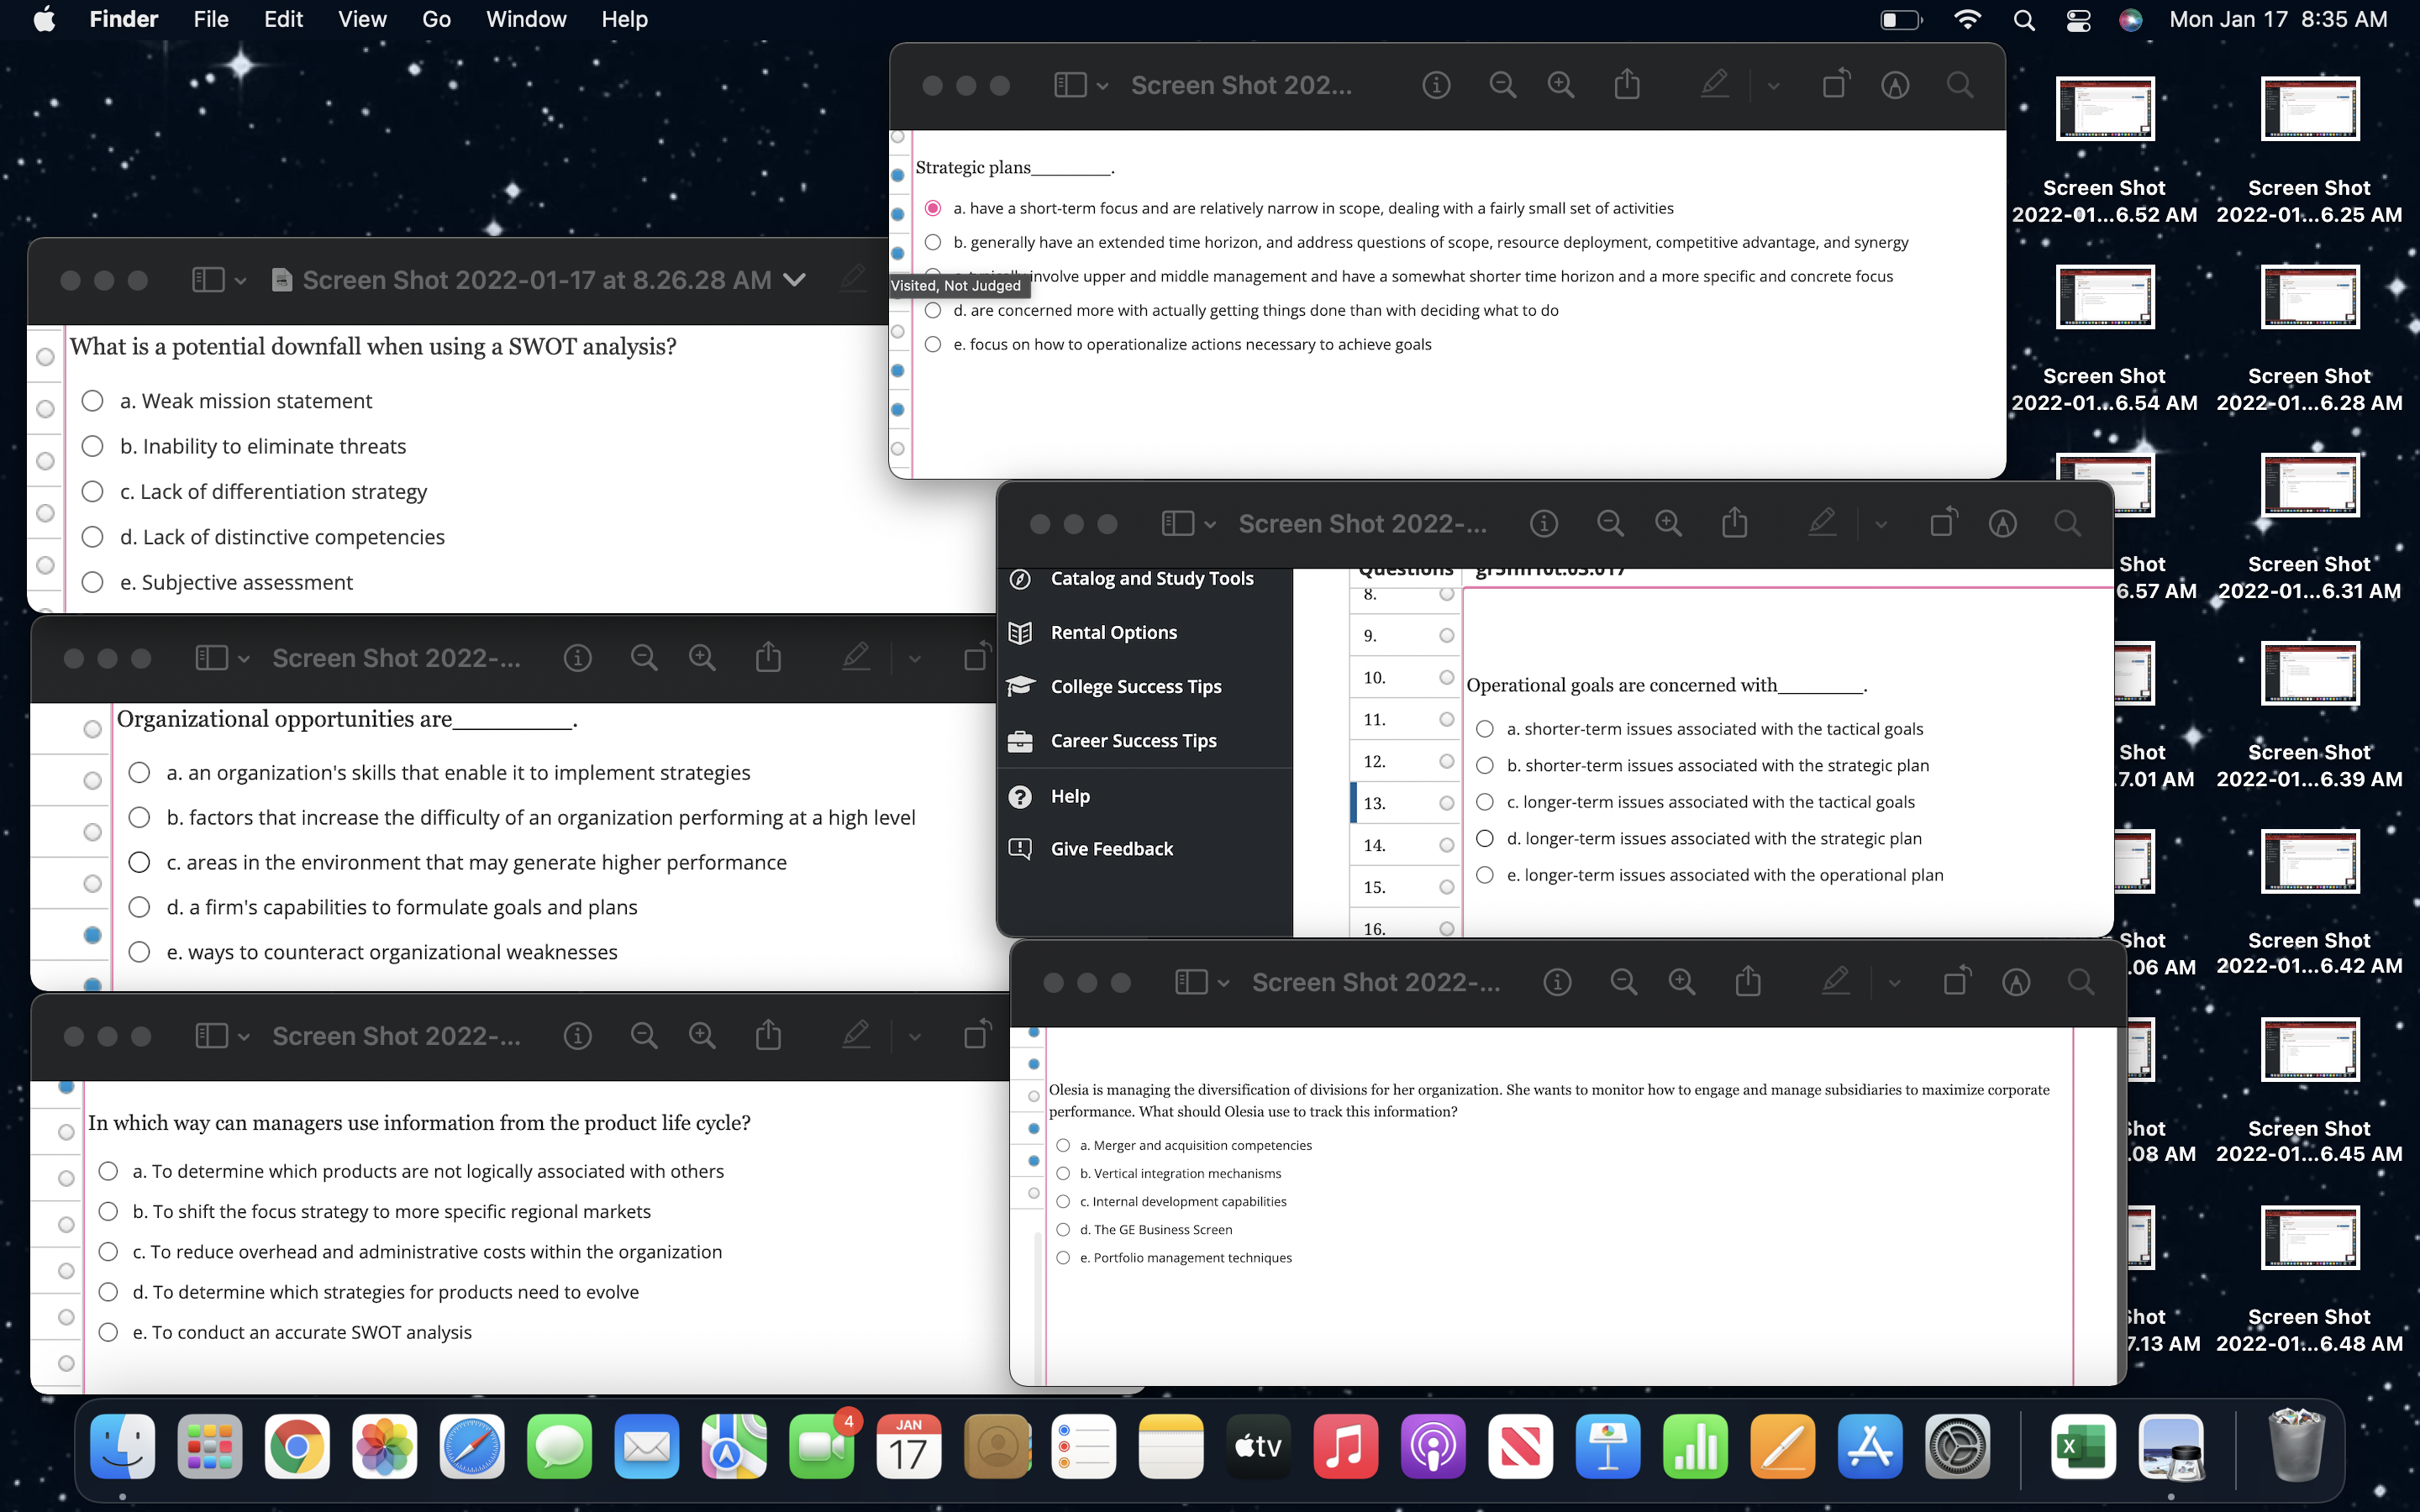The image size is (2420, 1512).
Task: Click Give Feedback in the sidebar
Action: click(x=1112, y=848)
